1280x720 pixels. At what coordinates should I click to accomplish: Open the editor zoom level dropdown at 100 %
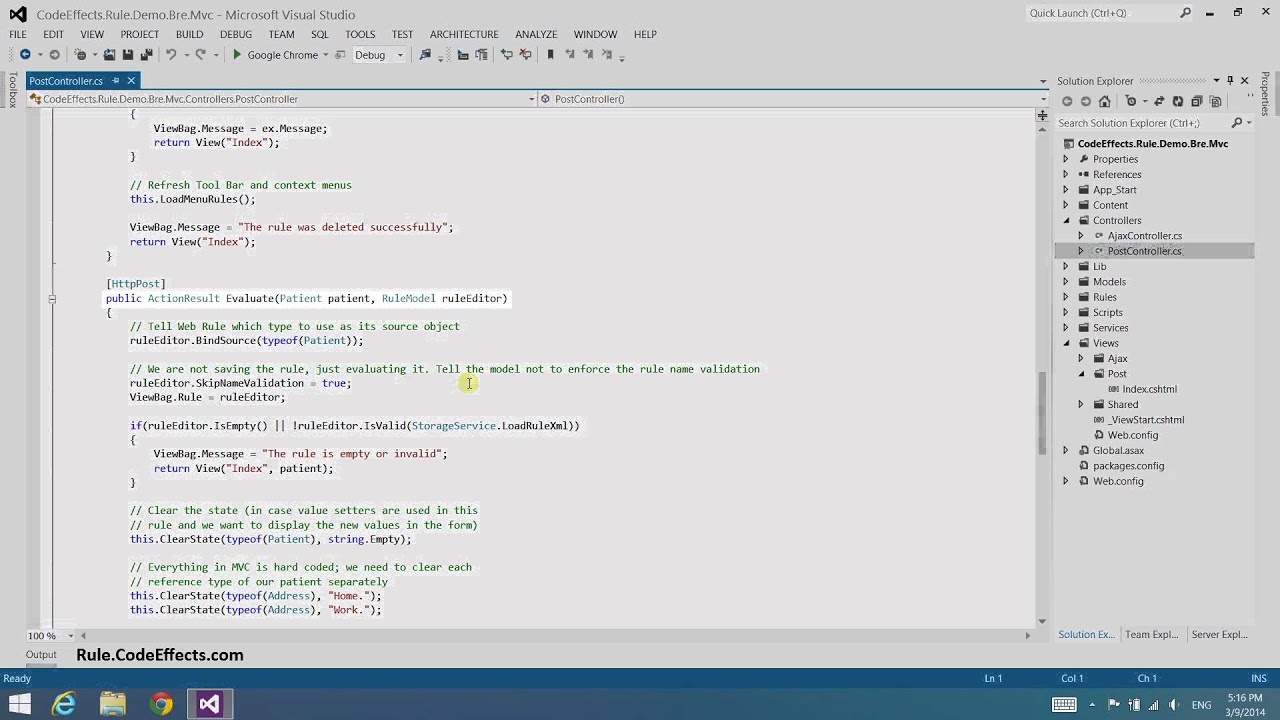click(70, 635)
